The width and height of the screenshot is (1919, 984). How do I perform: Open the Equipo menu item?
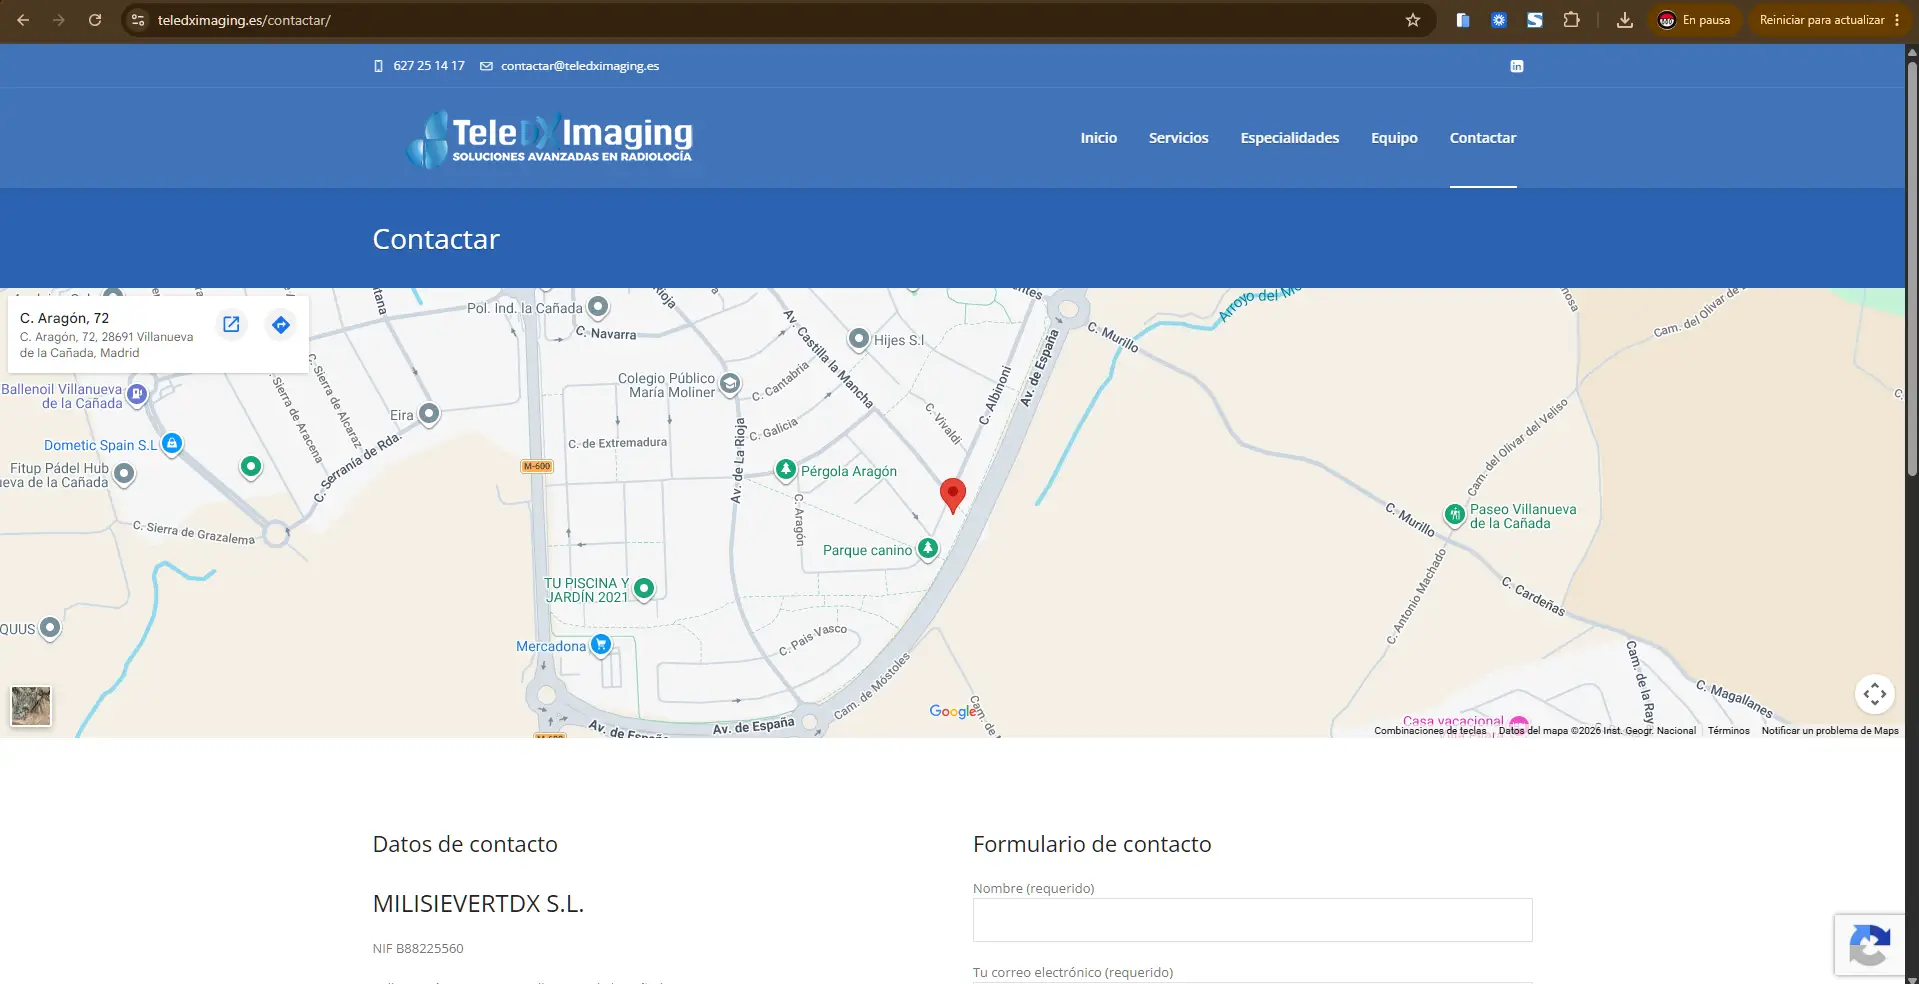(x=1394, y=138)
